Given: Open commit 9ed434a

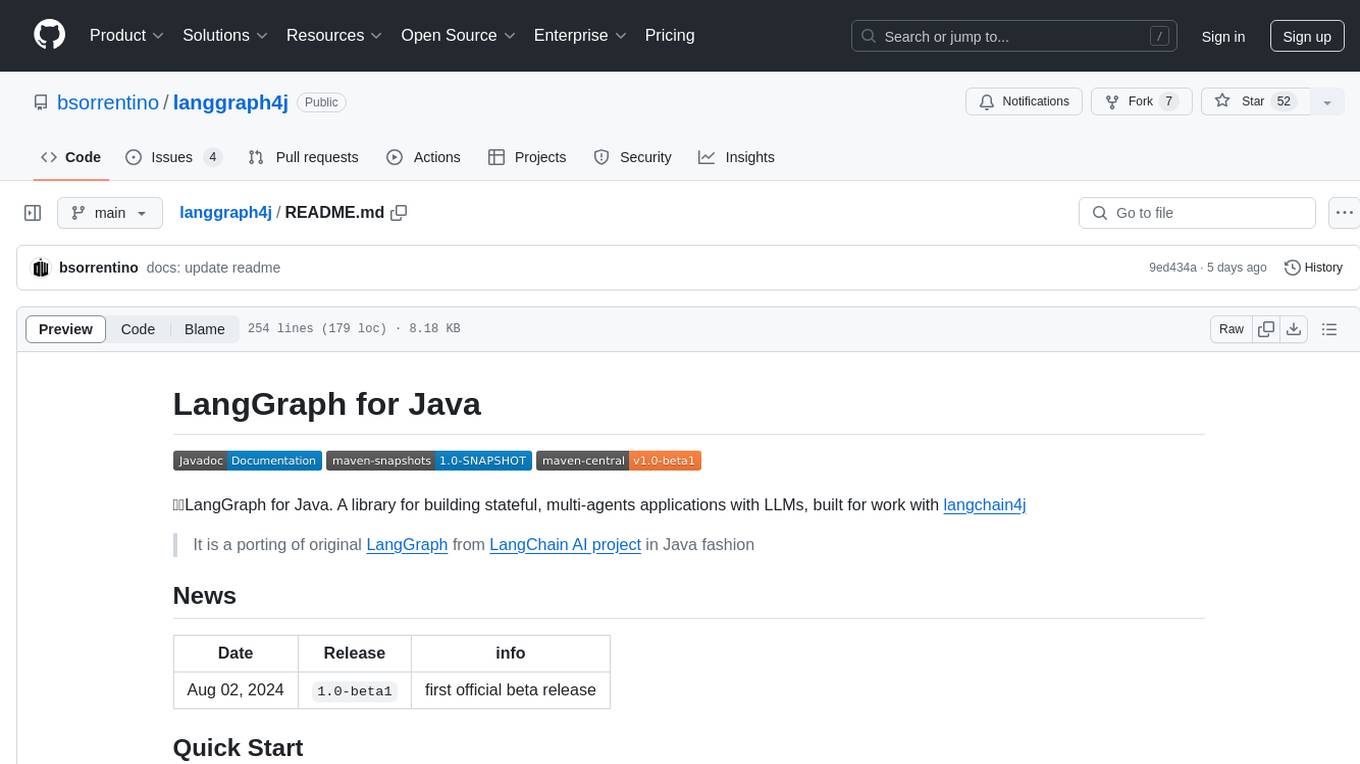Looking at the screenshot, I should (1173, 268).
